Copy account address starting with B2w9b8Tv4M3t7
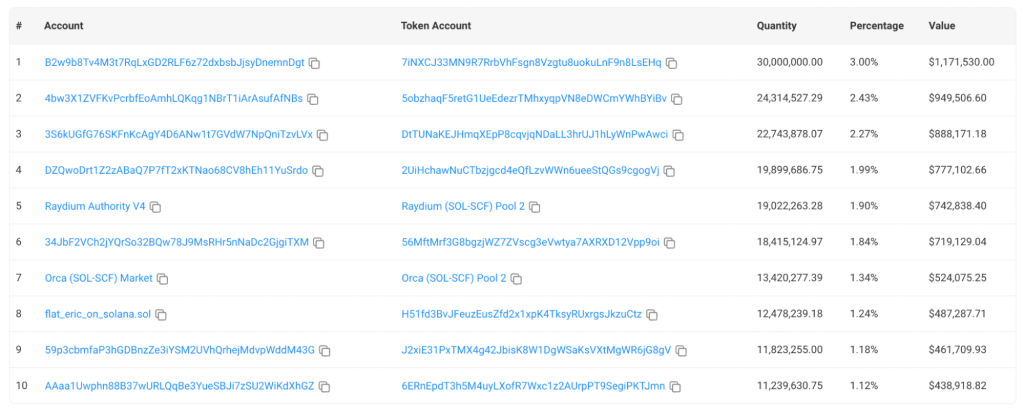Image resolution: width=1024 pixels, height=413 pixels. point(314,63)
